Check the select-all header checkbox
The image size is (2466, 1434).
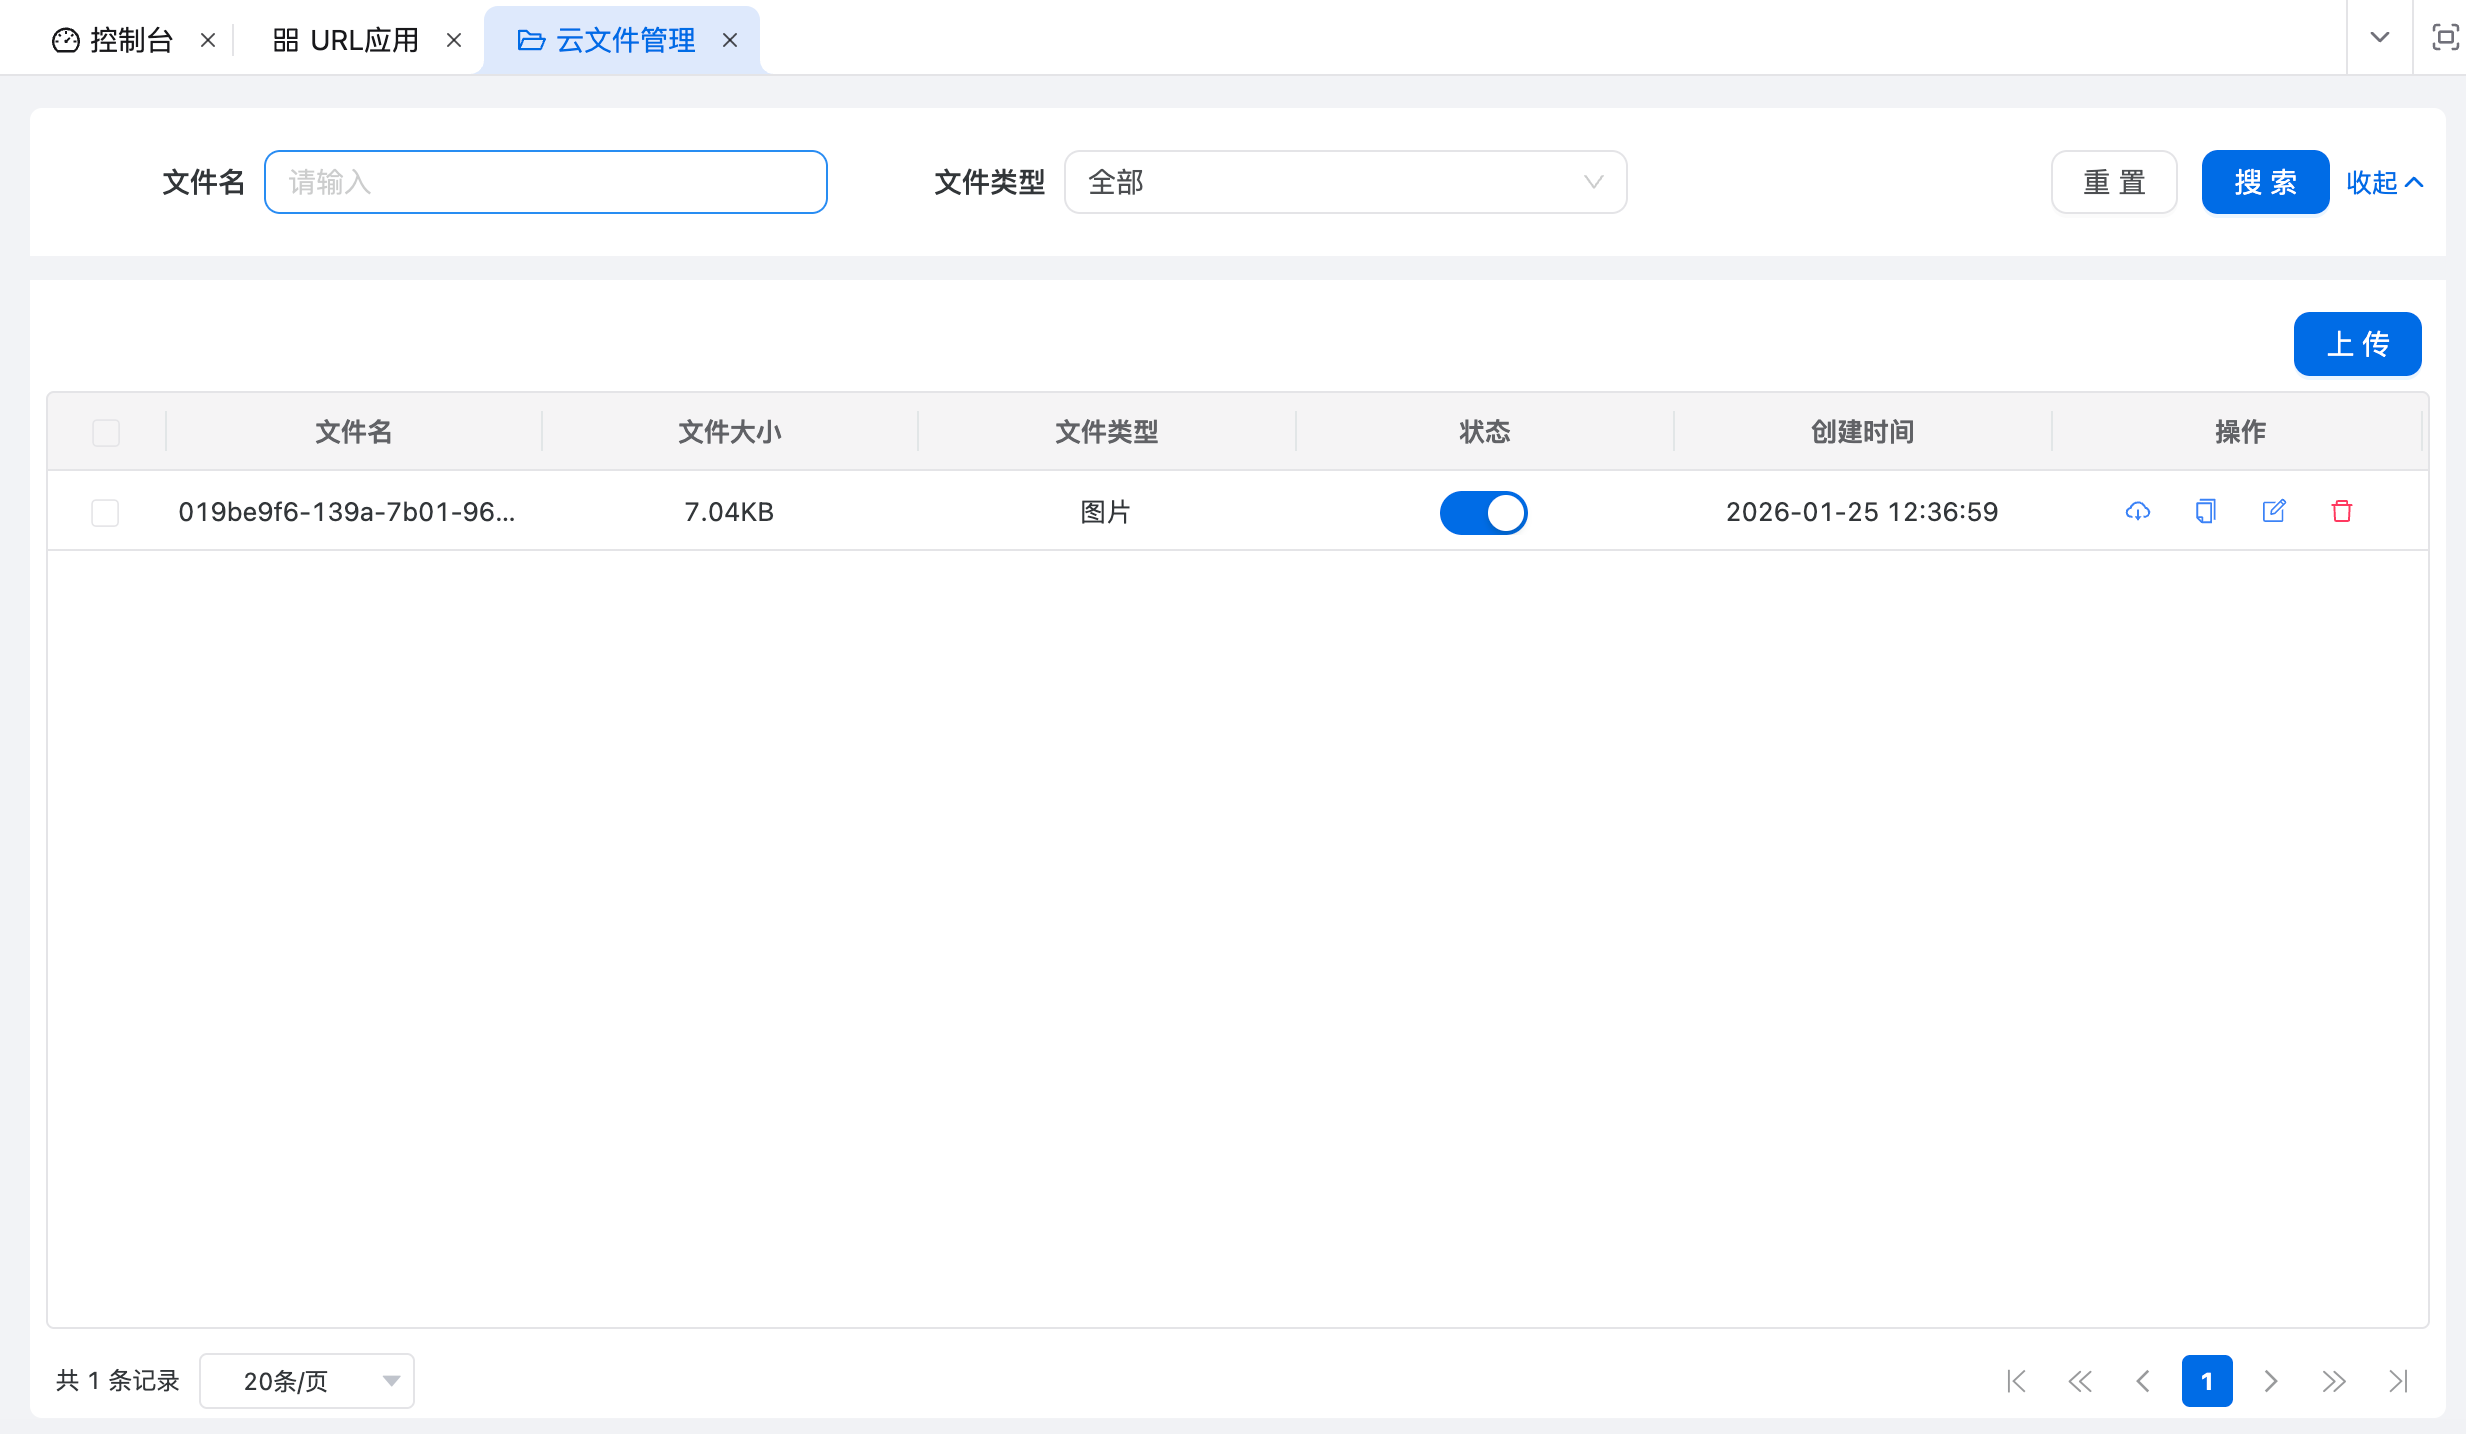106,432
